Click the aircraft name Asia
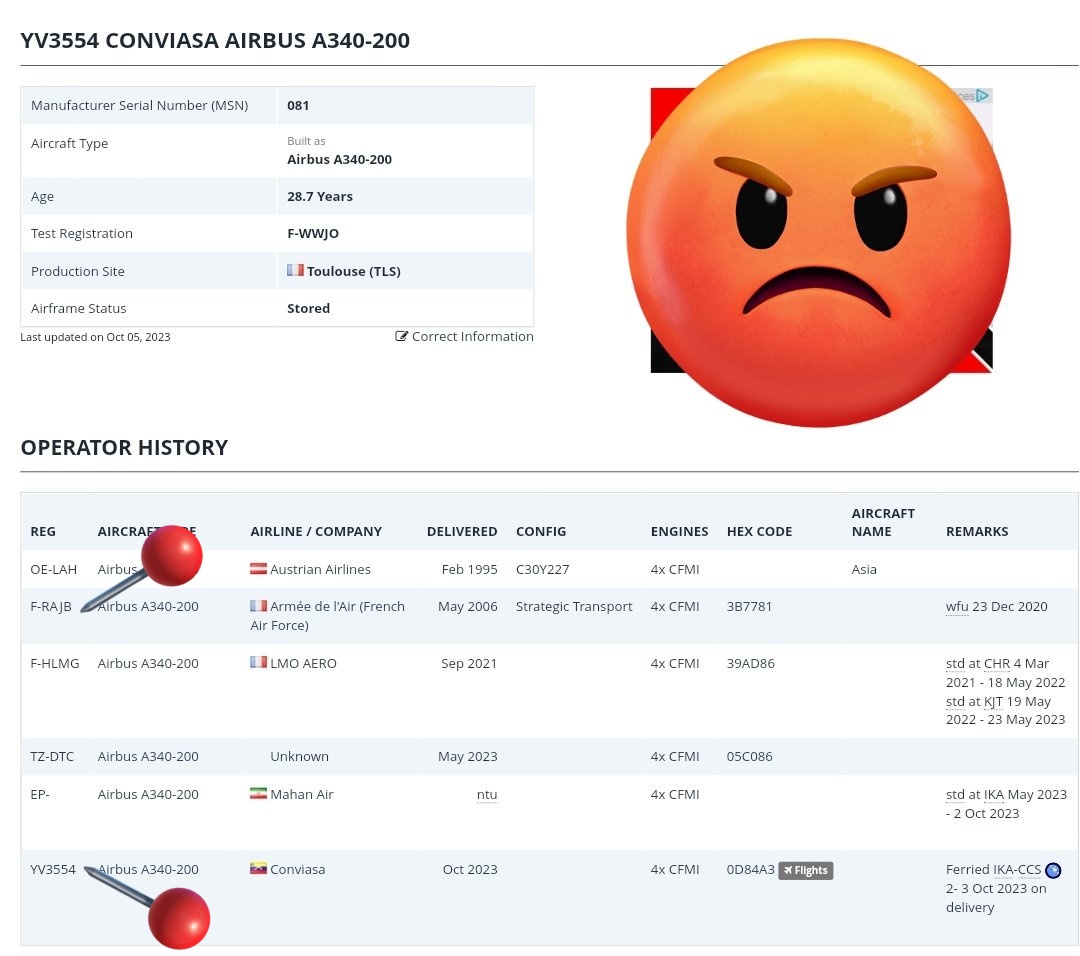This screenshot has height=956, width=1080. point(864,570)
